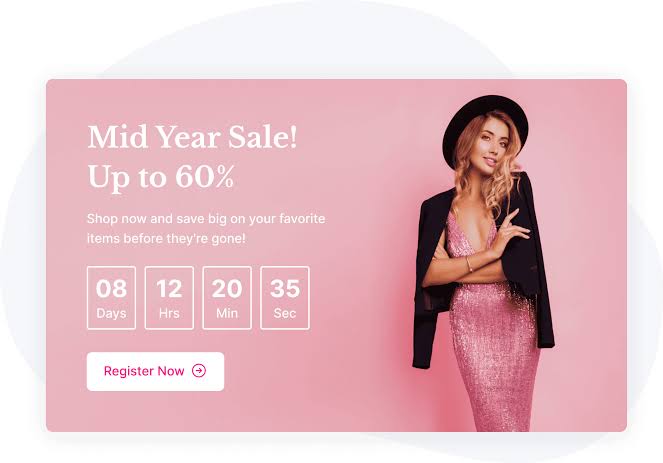Select the 08 days countdown number
Screen dimensions: 663x463
pyautogui.click(x=111, y=289)
